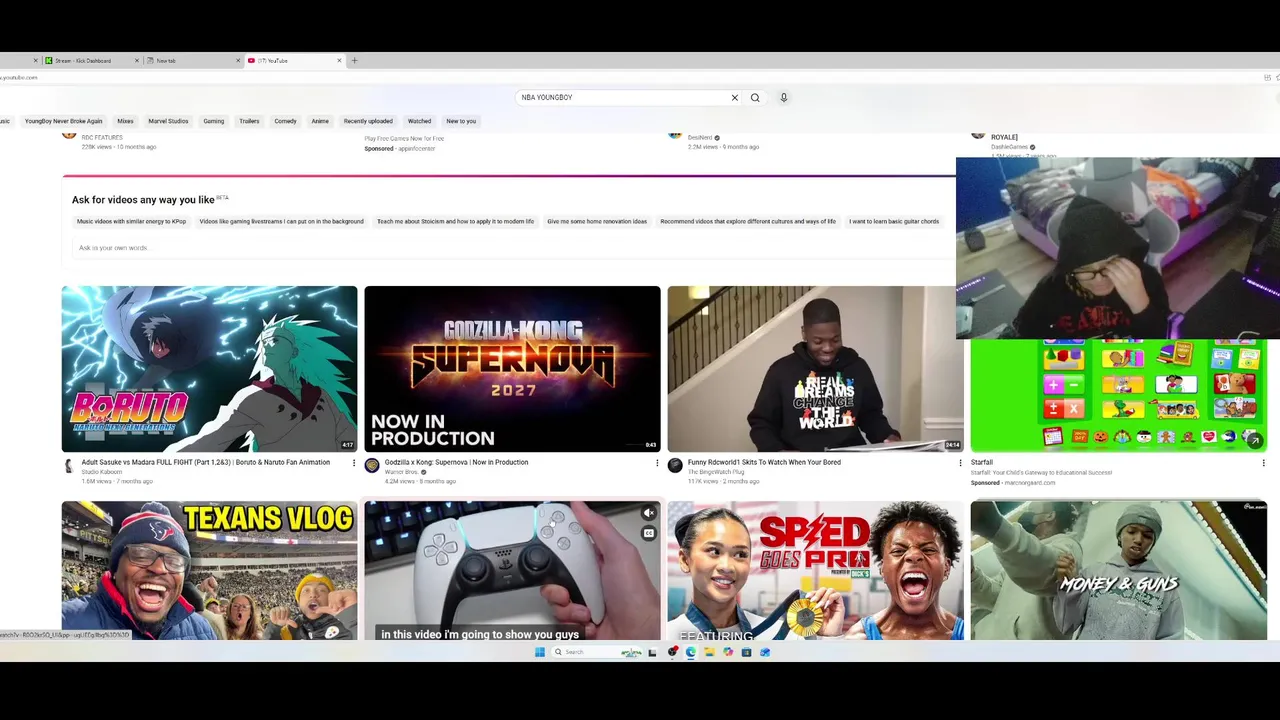
Task: Clear the NBA YOUNGBOY search text
Action: point(734,98)
